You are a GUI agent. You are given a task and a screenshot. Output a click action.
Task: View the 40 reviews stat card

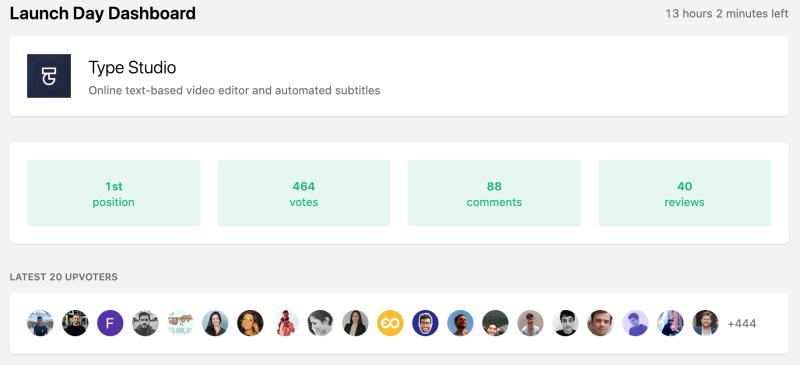pyautogui.click(x=685, y=193)
